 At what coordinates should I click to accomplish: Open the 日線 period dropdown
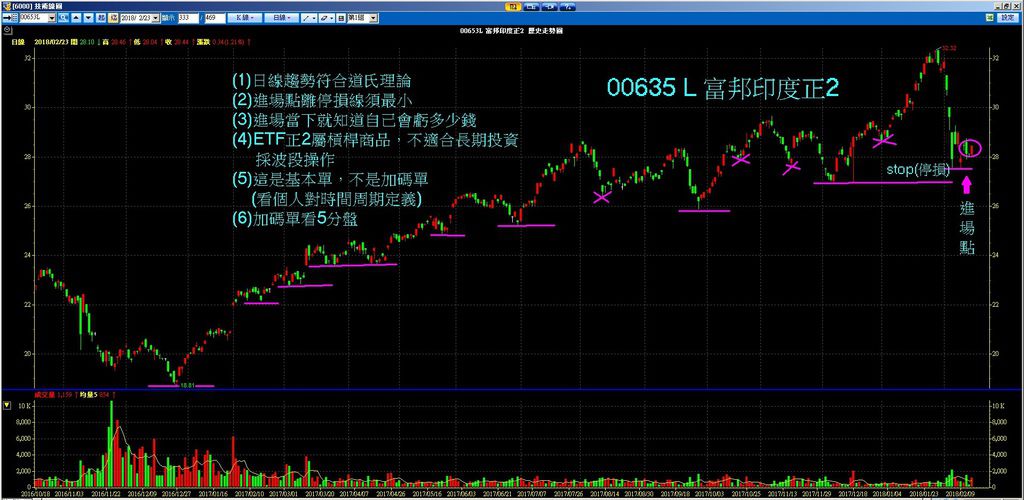pyautogui.click(x=281, y=18)
